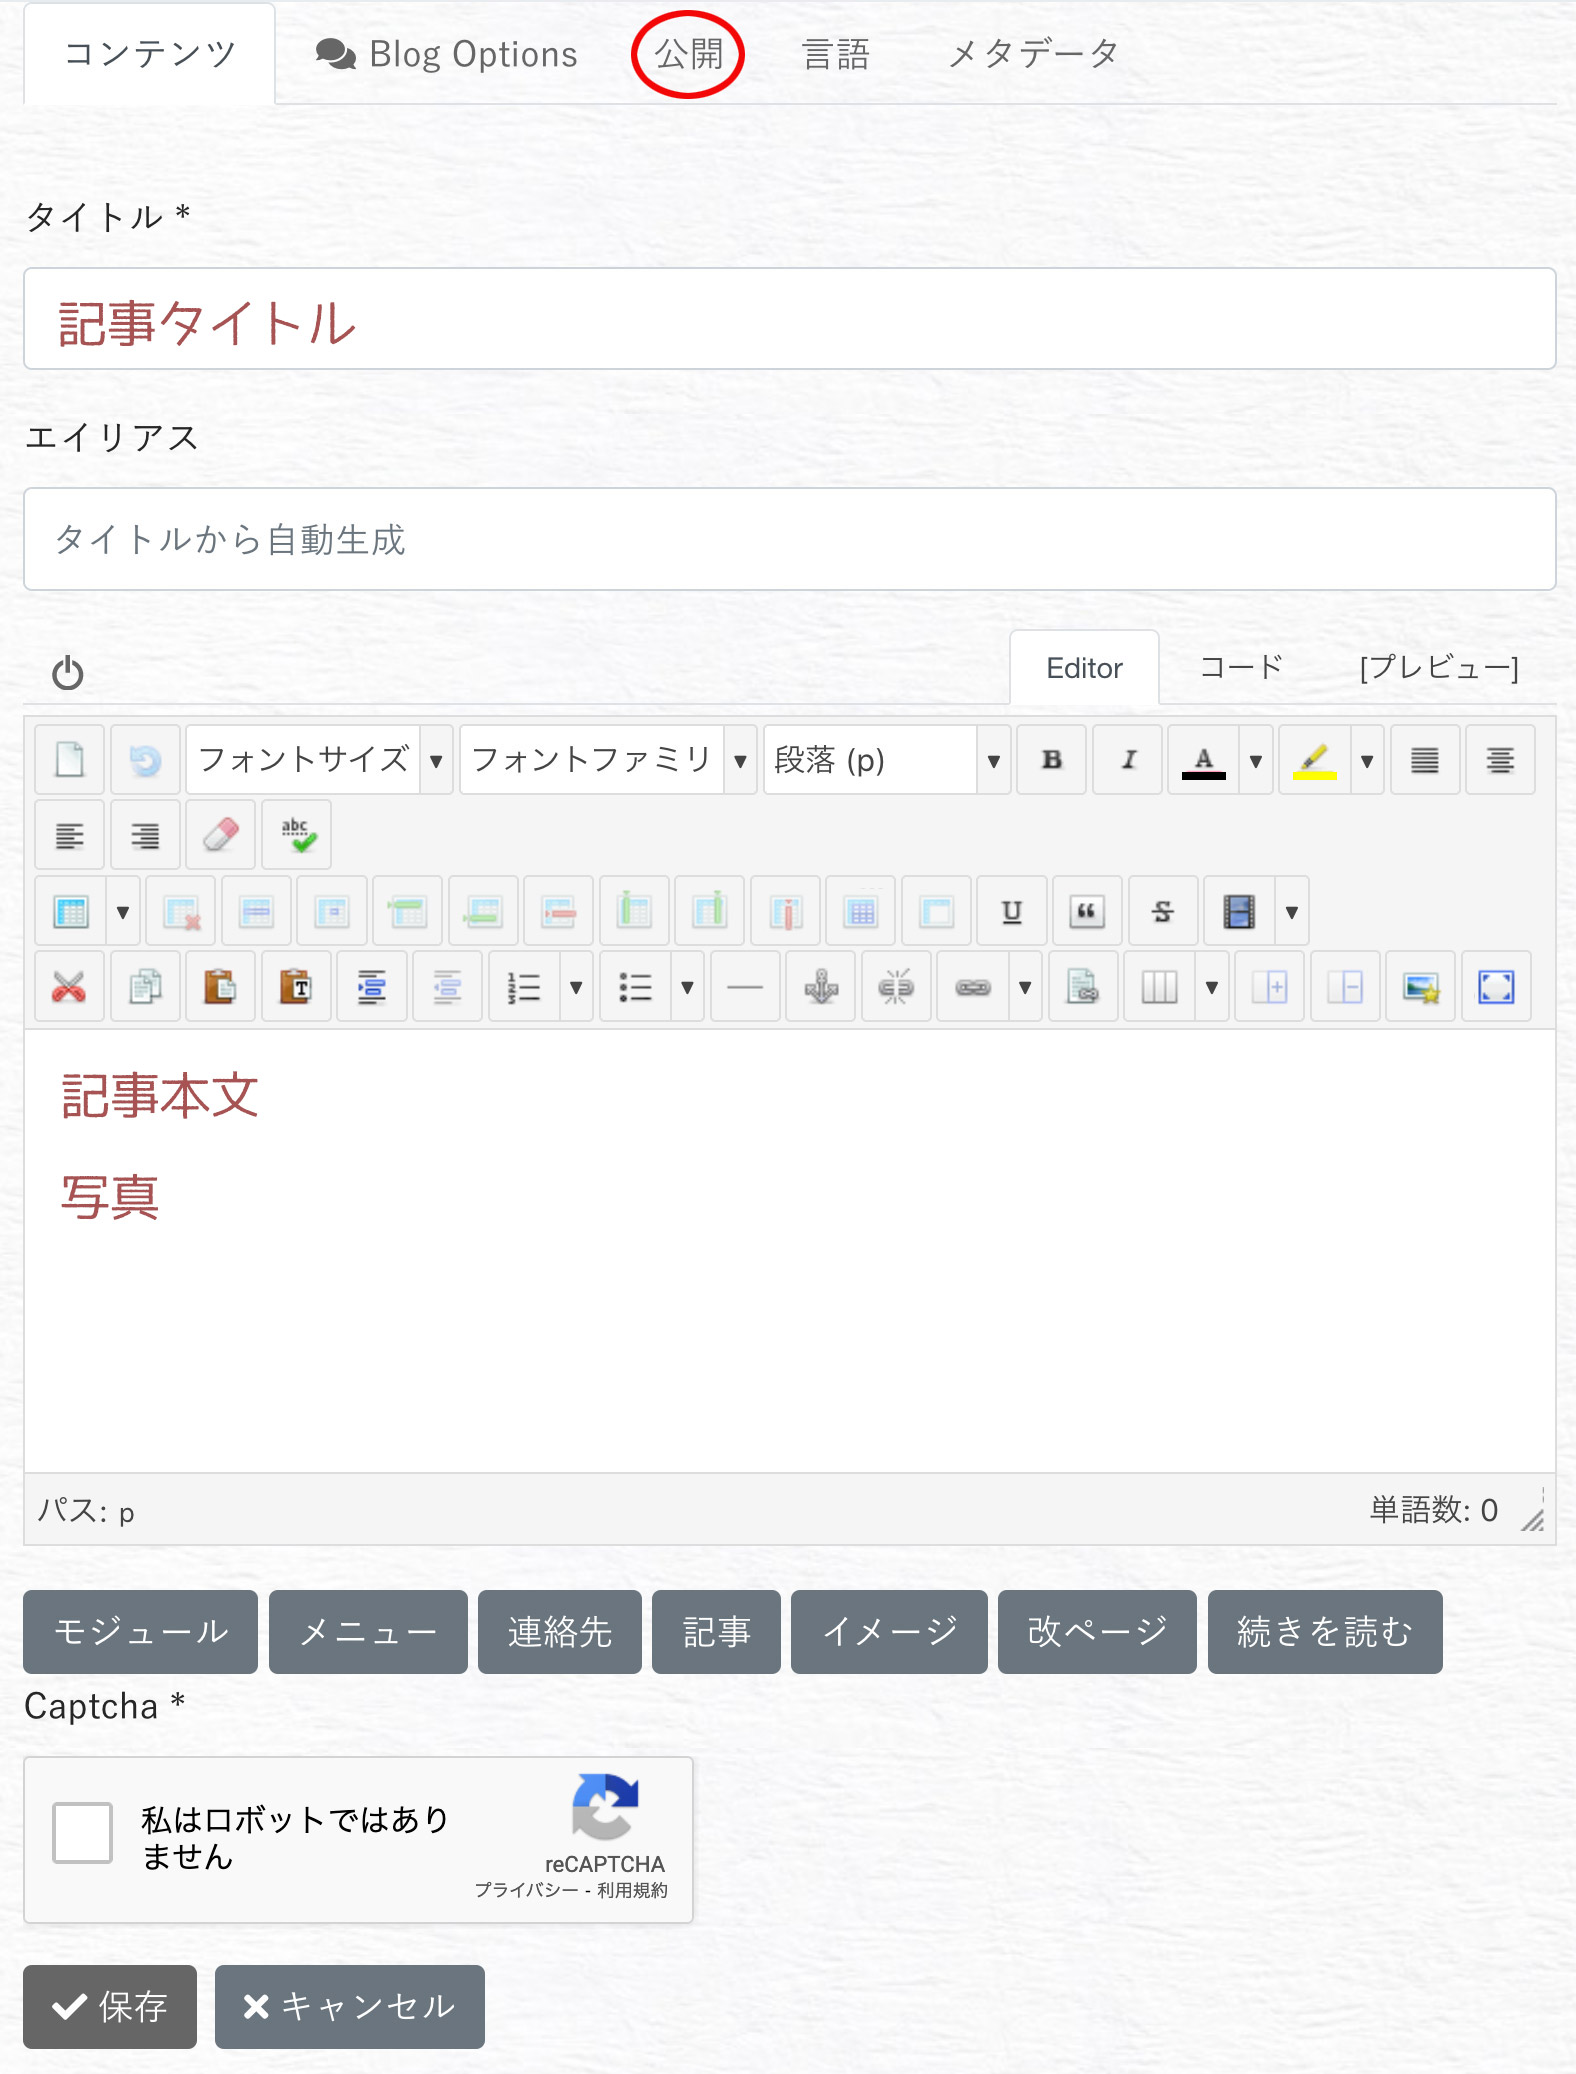Click into the エイリアス input field
The height and width of the screenshot is (2074, 1576).
789,540
